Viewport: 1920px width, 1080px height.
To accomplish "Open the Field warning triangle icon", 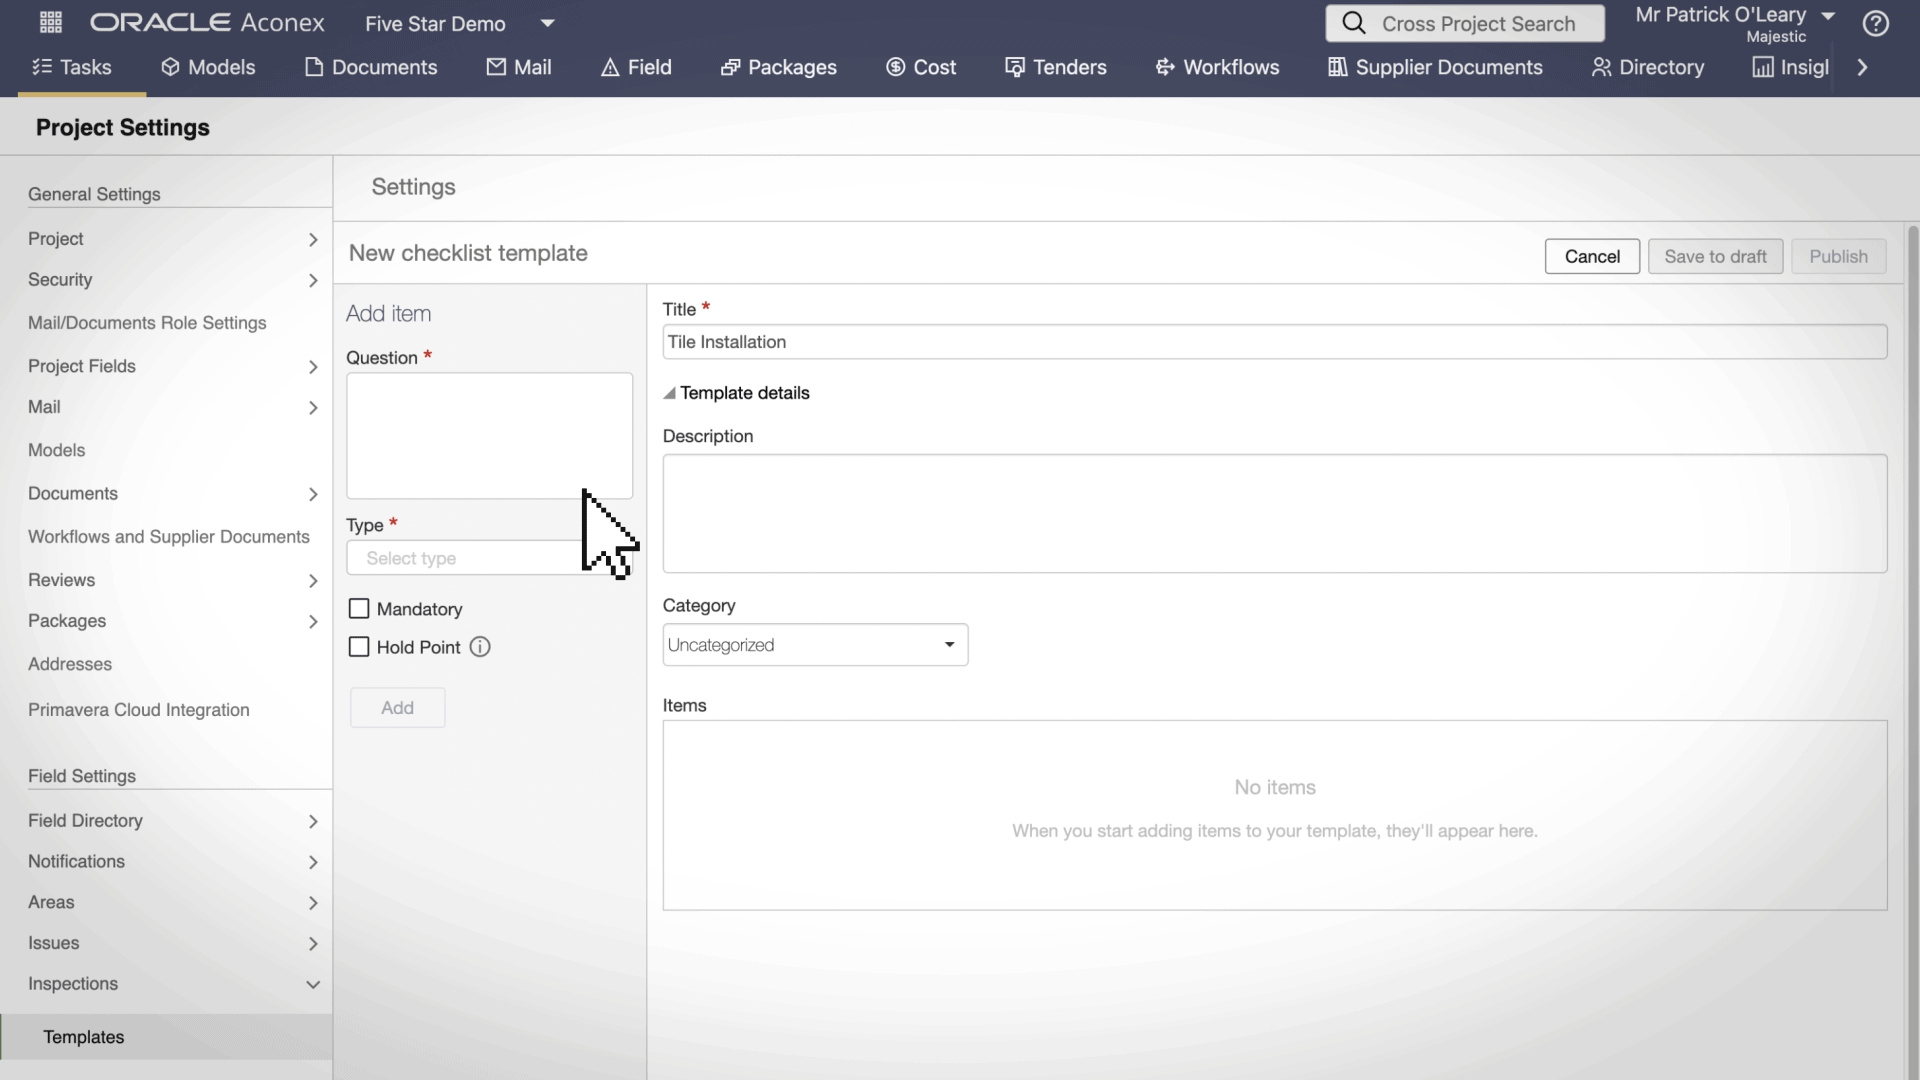I will point(610,67).
